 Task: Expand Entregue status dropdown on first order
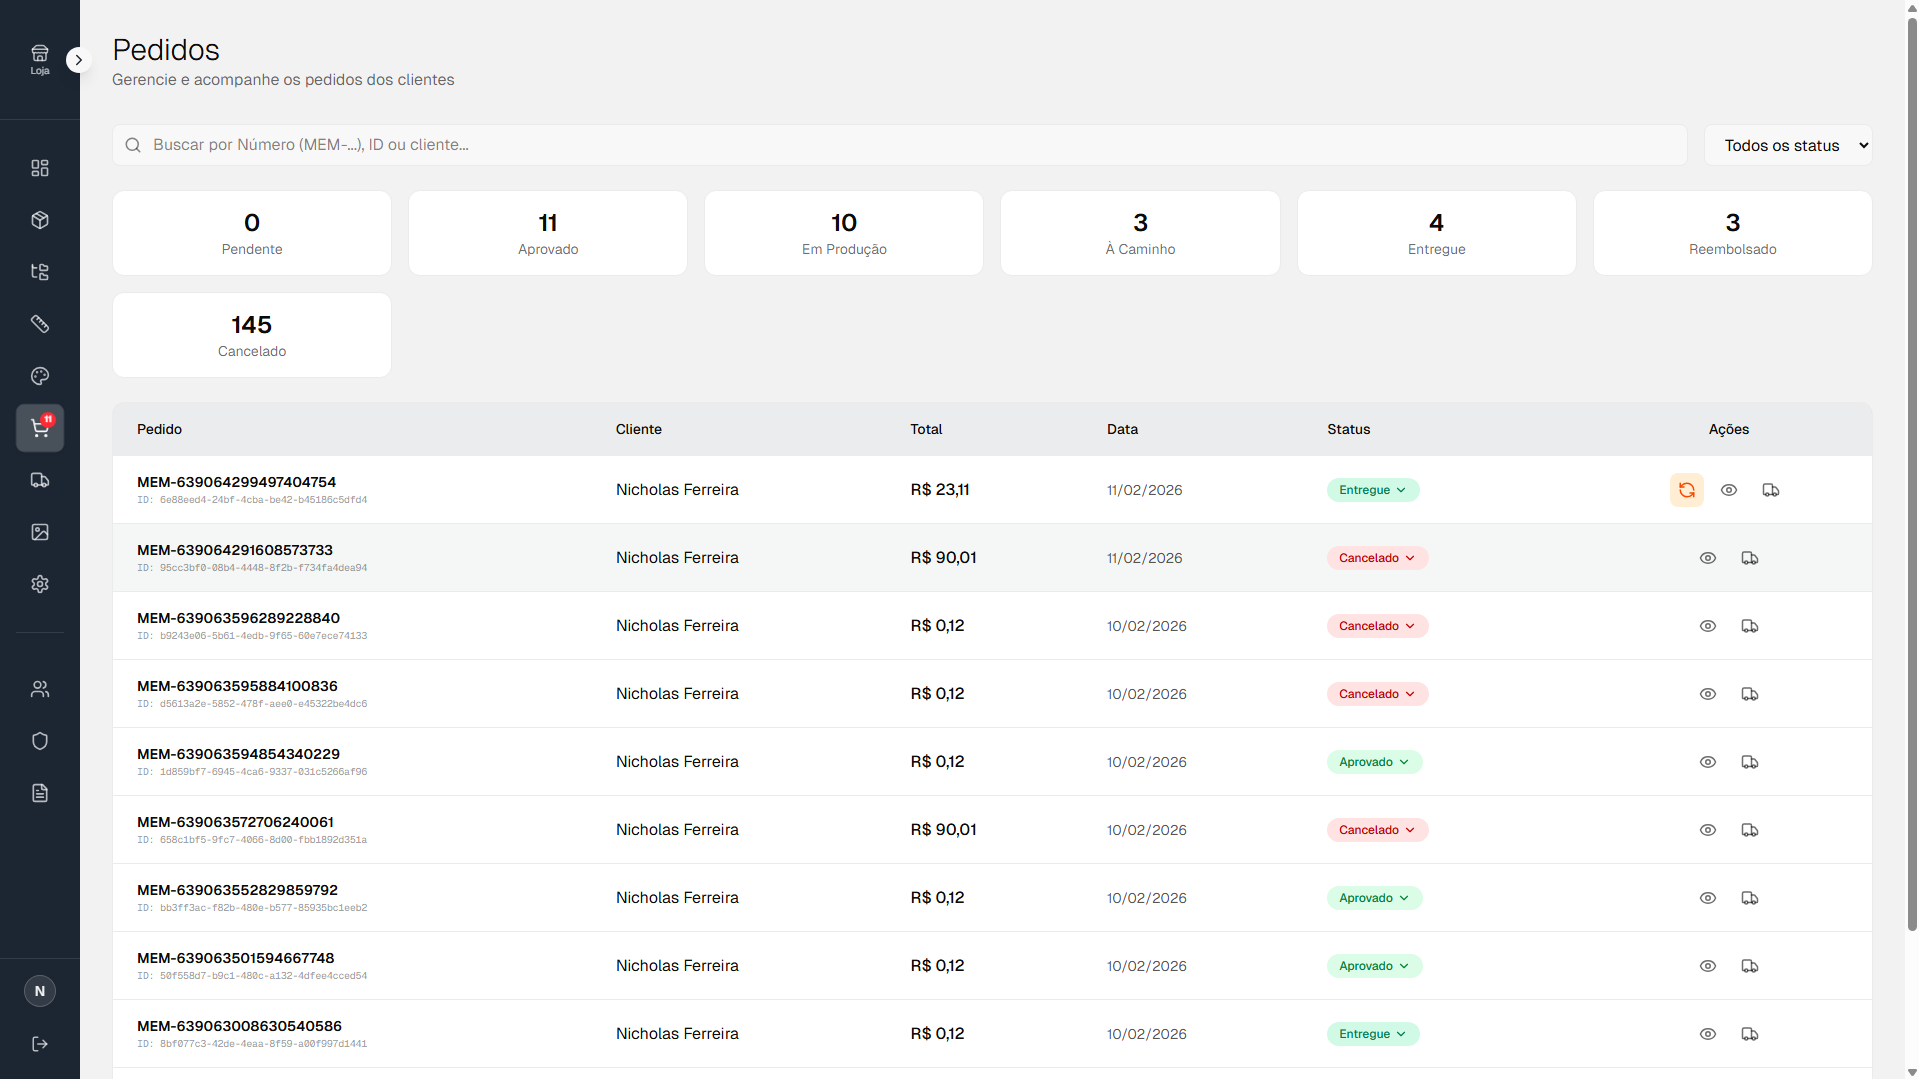click(1373, 490)
